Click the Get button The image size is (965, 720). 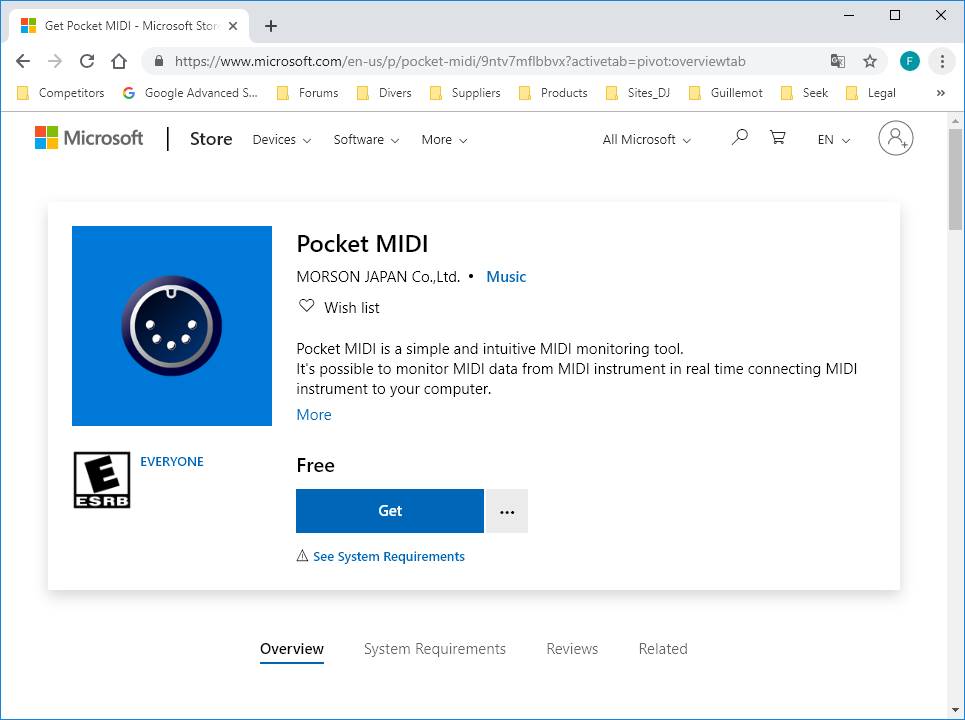tap(390, 511)
